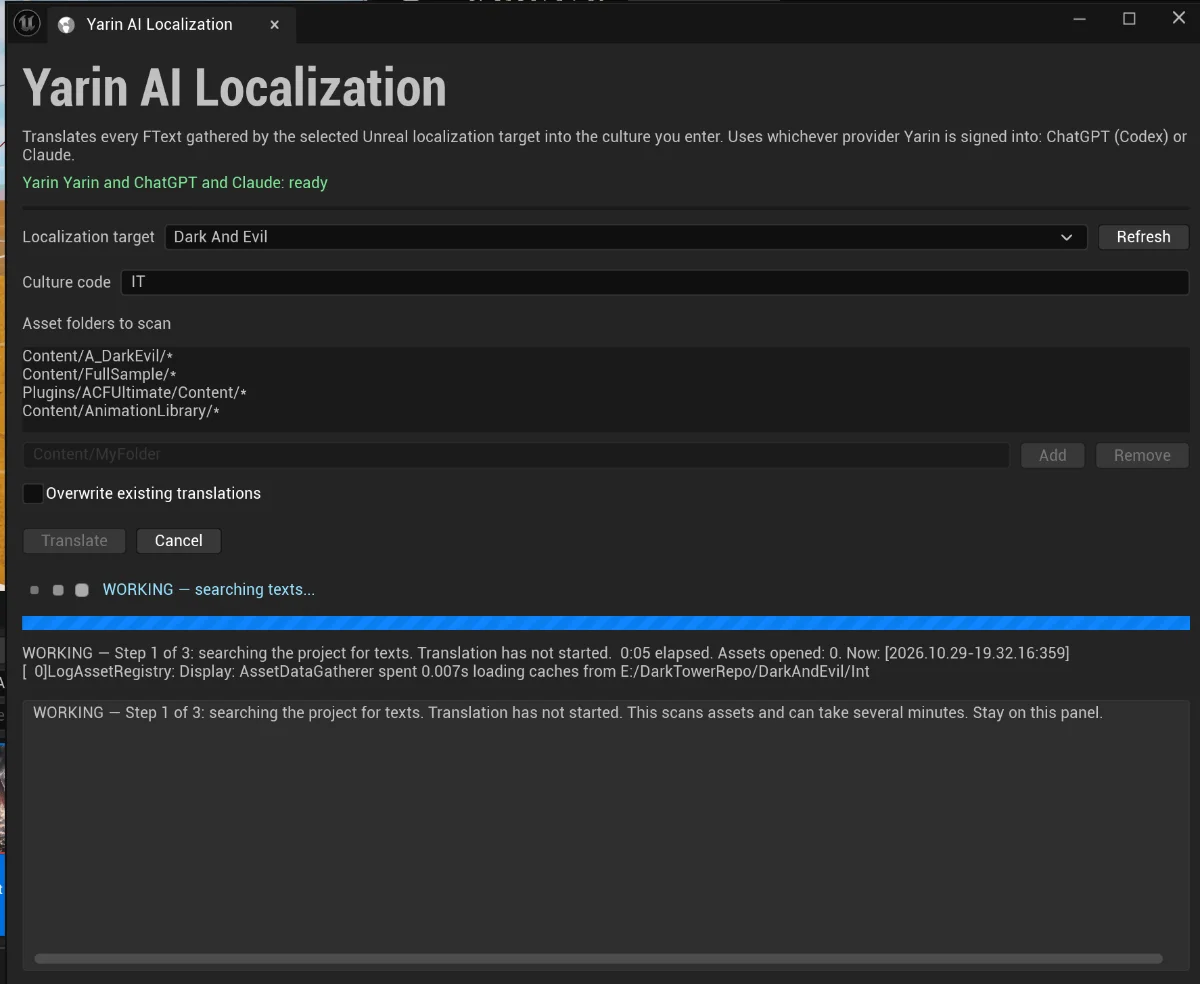This screenshot has width=1200, height=984.
Task: Click the Add folder button
Action: 1052,455
